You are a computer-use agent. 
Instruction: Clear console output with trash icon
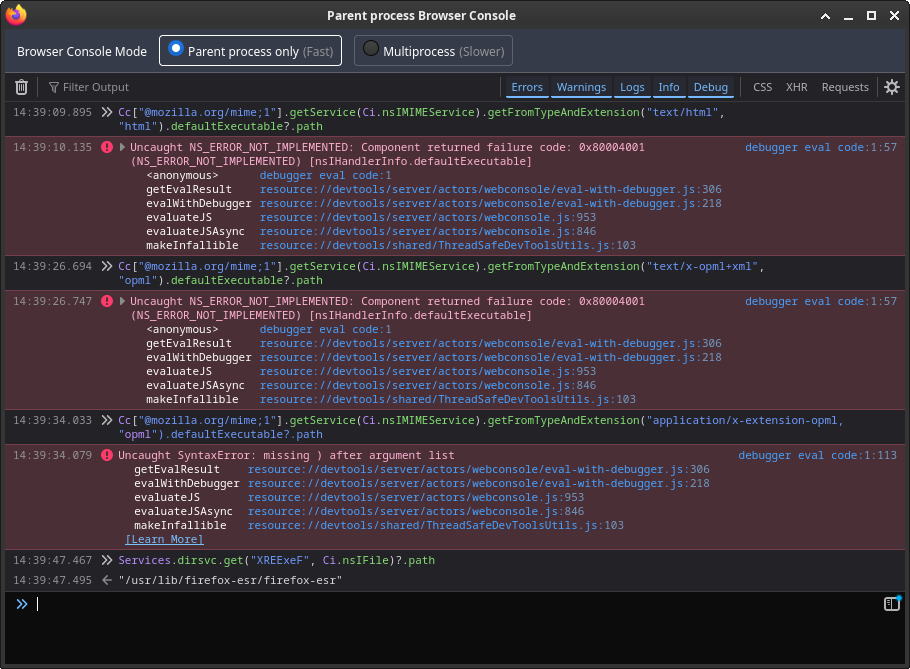pos(21,87)
